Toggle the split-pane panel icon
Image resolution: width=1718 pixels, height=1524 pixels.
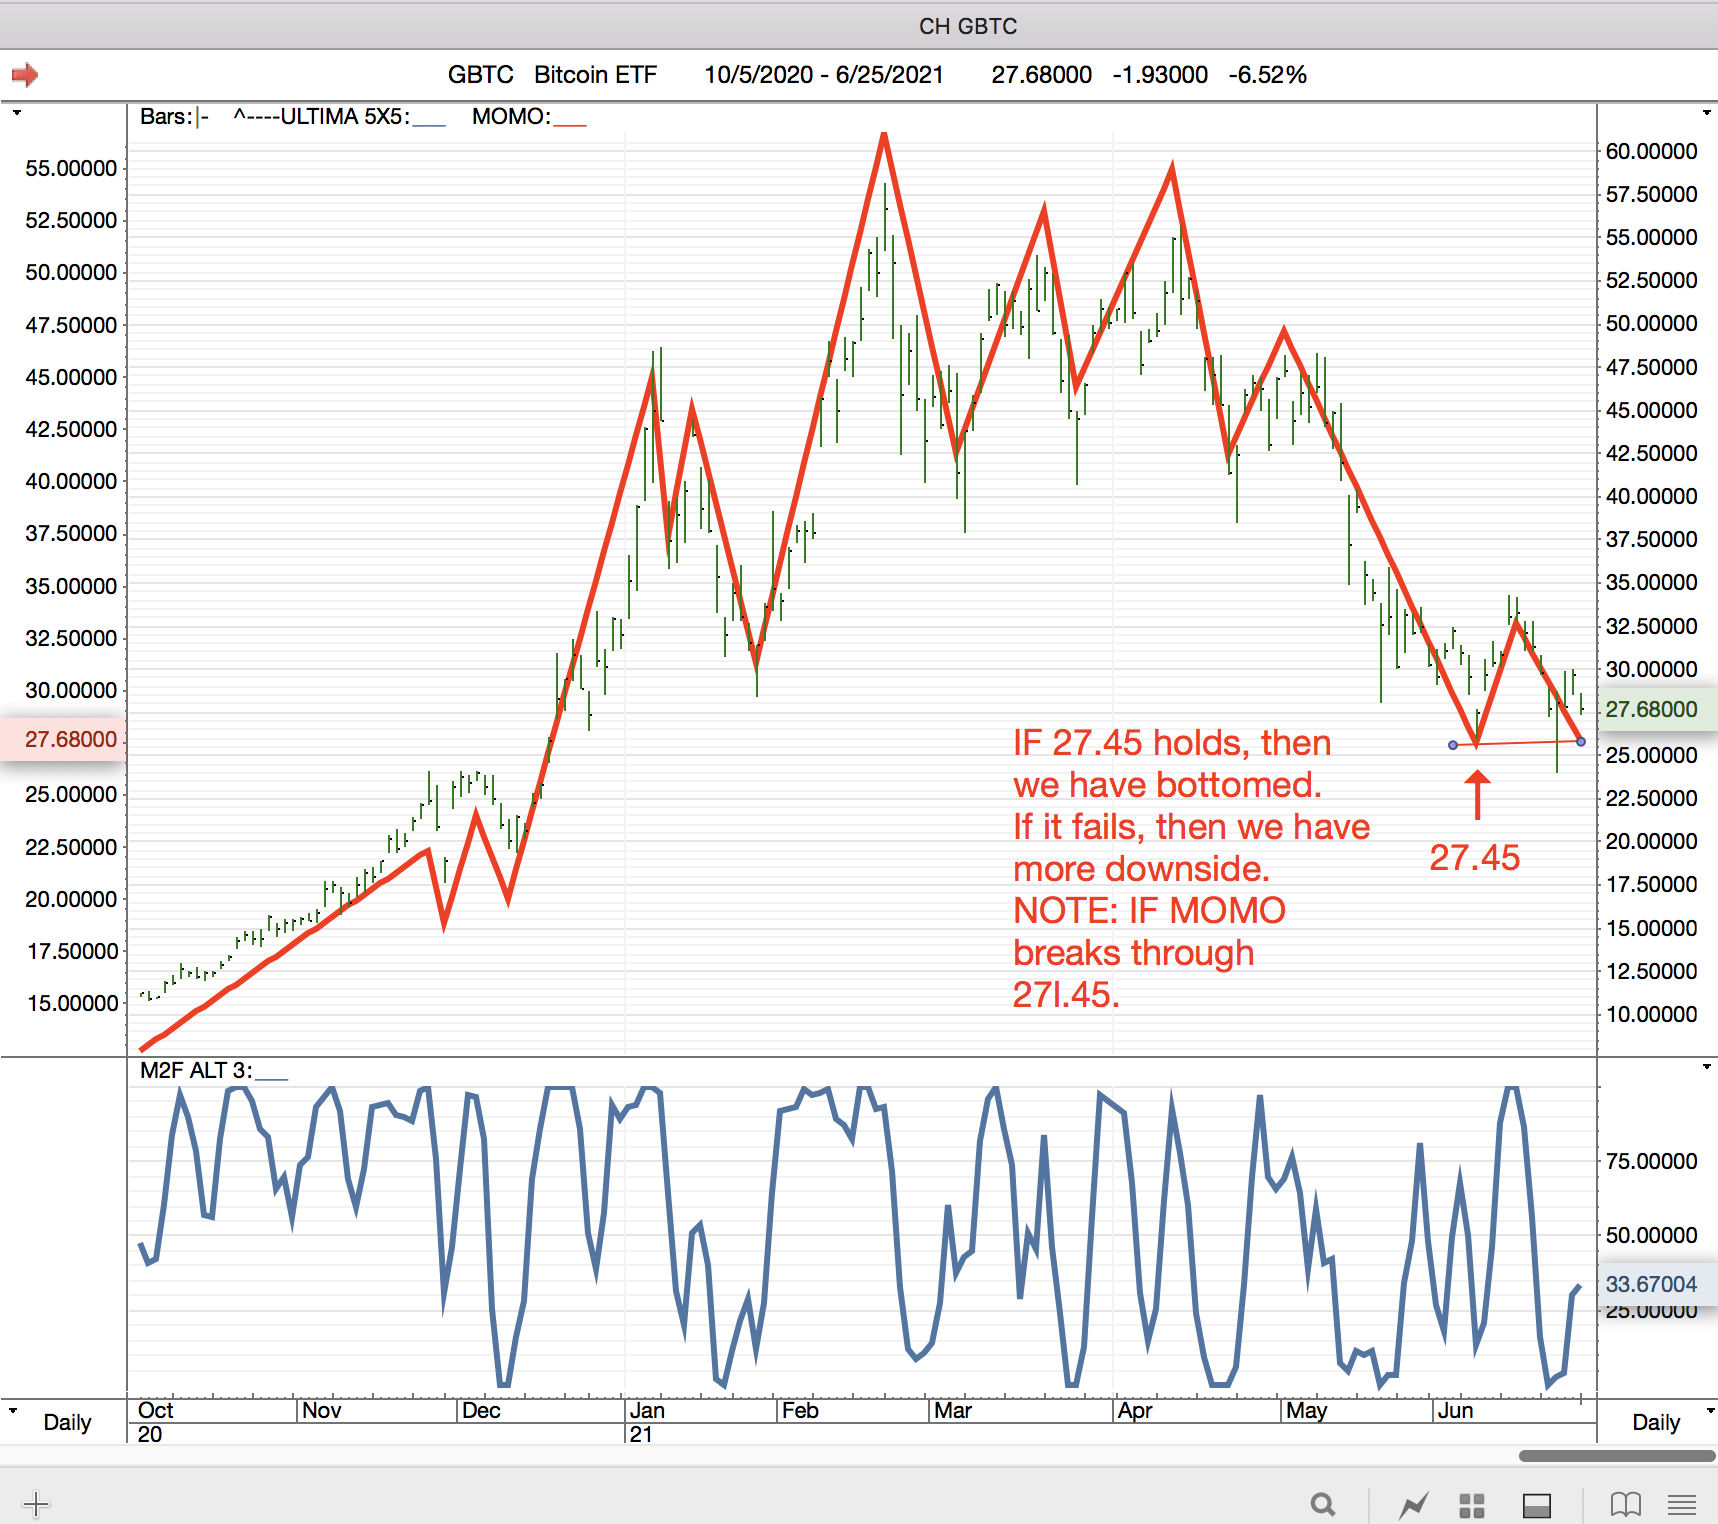pyautogui.click(x=1536, y=1505)
